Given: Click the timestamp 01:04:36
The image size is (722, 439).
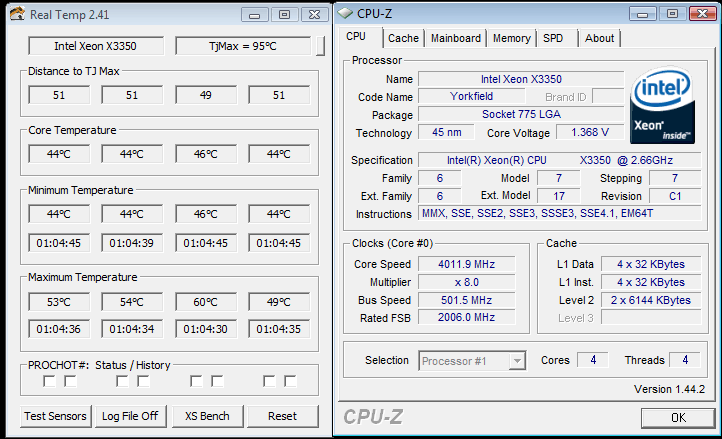Looking at the screenshot, I should coord(59,329).
